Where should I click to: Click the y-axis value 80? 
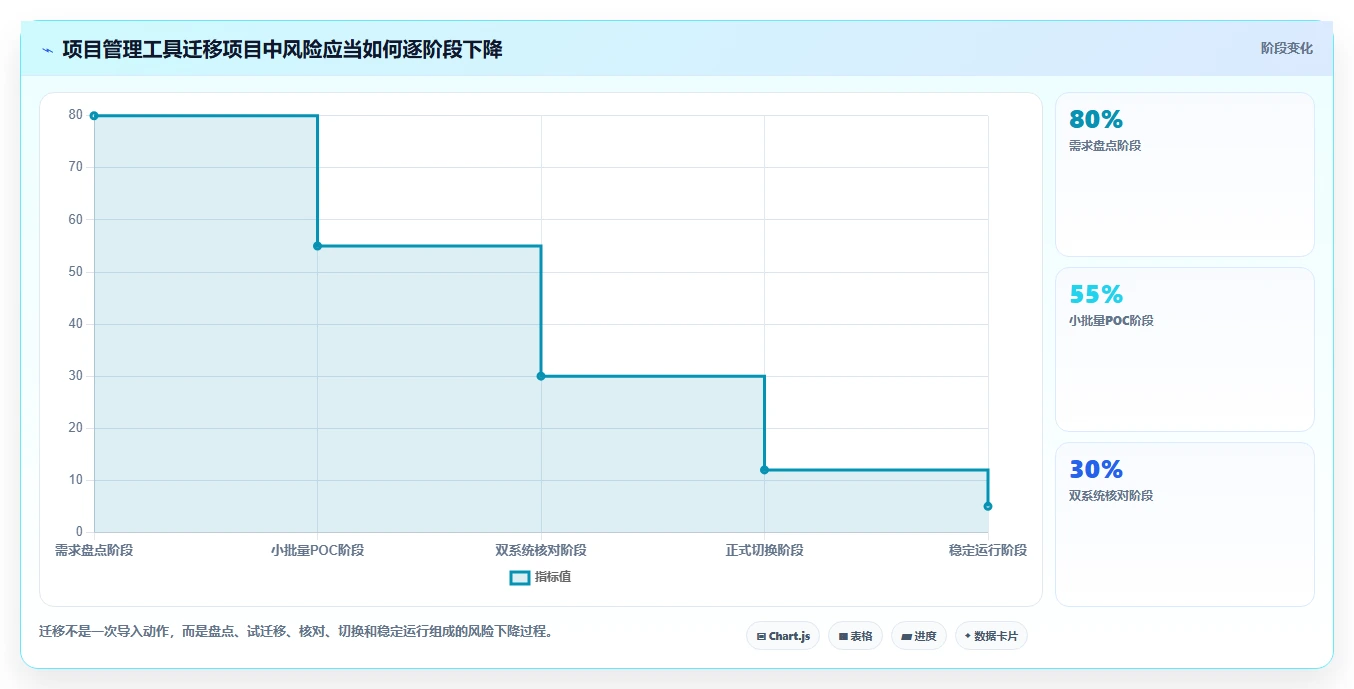76,115
